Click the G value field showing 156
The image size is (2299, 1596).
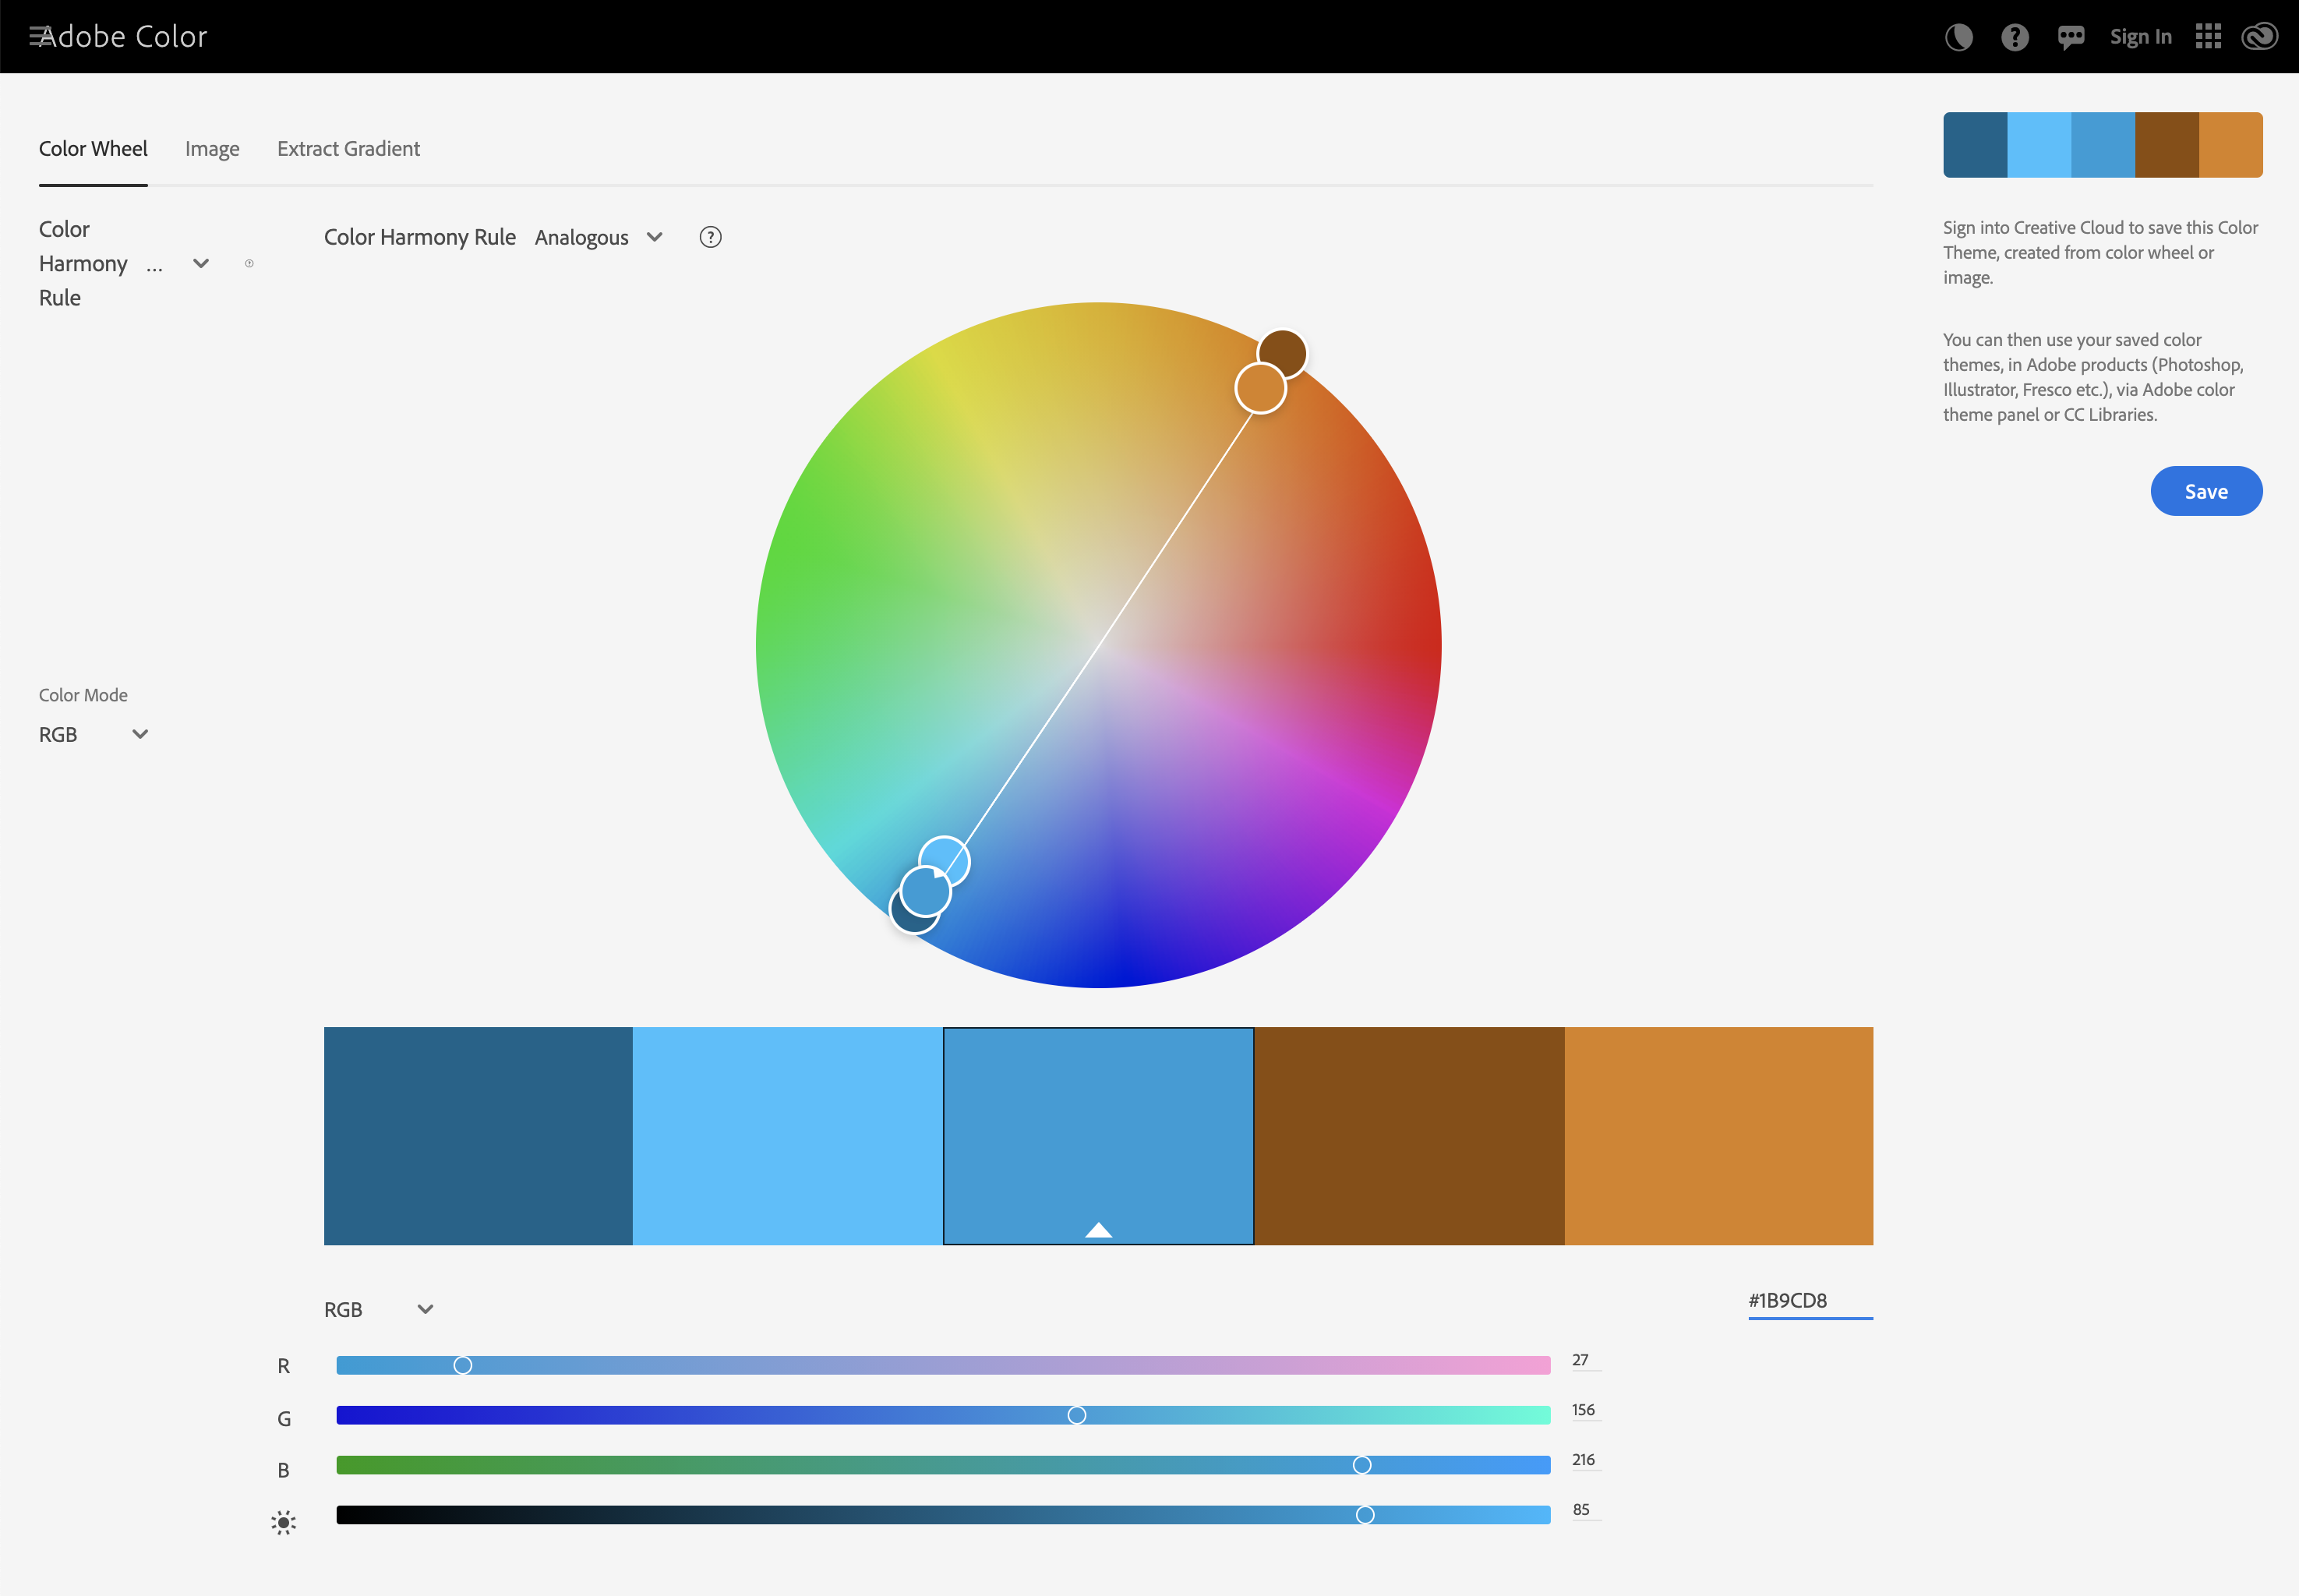click(x=1586, y=1410)
